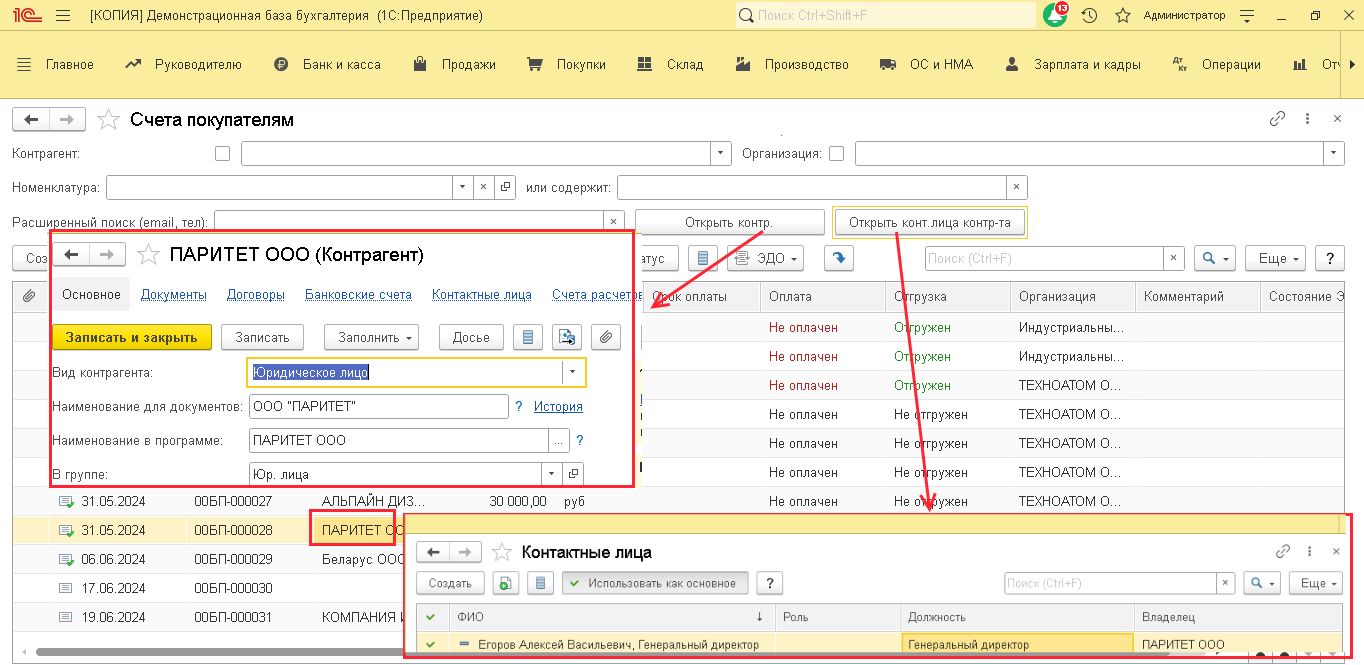Image resolution: width=1364 pixels, height=665 pixels.
Task: Open Еще menu in Счета покупателям toolbar
Action: 1277,258
